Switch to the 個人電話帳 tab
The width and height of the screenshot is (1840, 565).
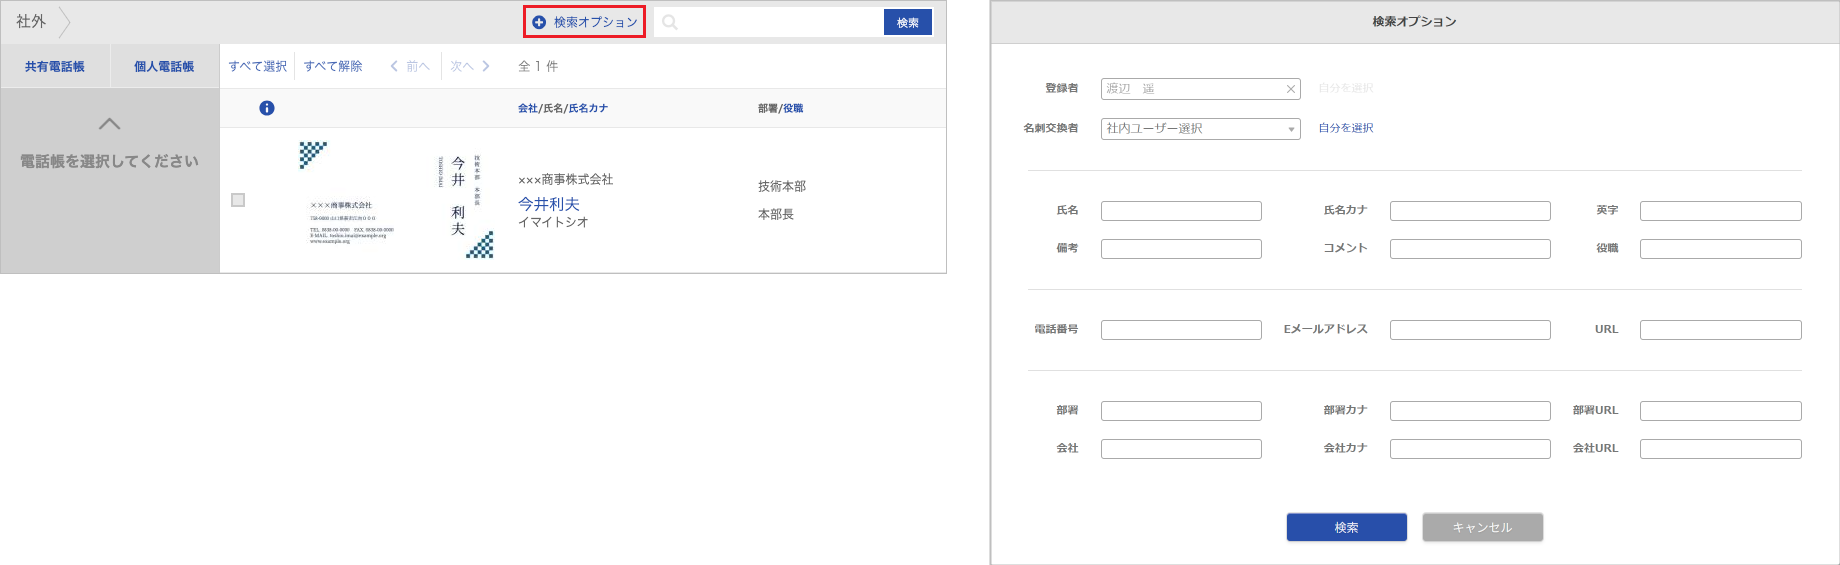pyautogui.click(x=164, y=67)
